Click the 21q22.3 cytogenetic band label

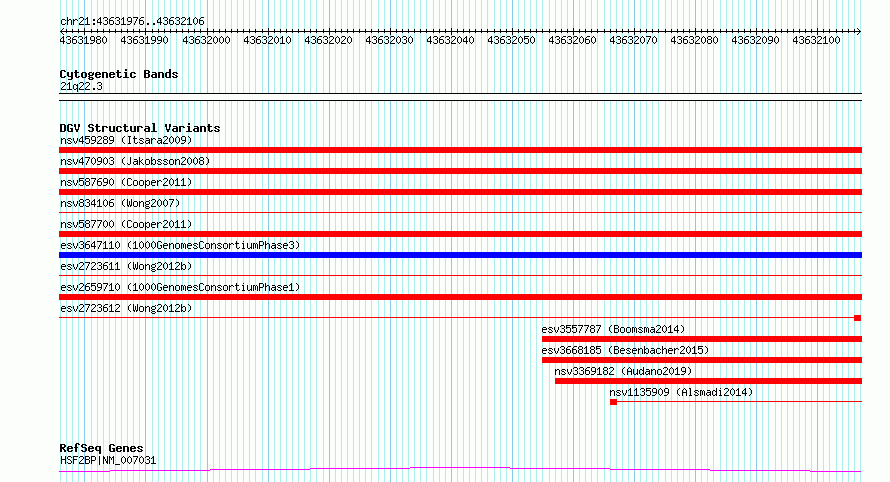[81, 86]
